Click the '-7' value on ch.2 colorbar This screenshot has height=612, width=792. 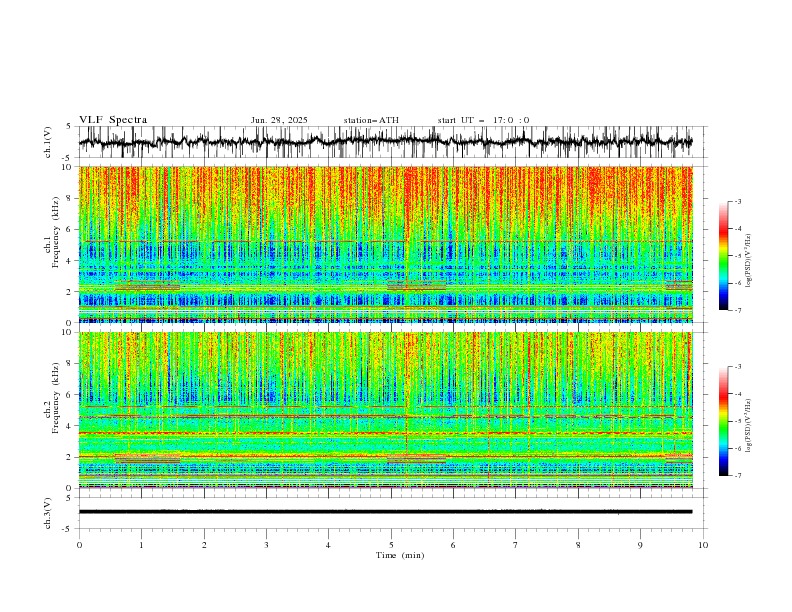click(737, 475)
